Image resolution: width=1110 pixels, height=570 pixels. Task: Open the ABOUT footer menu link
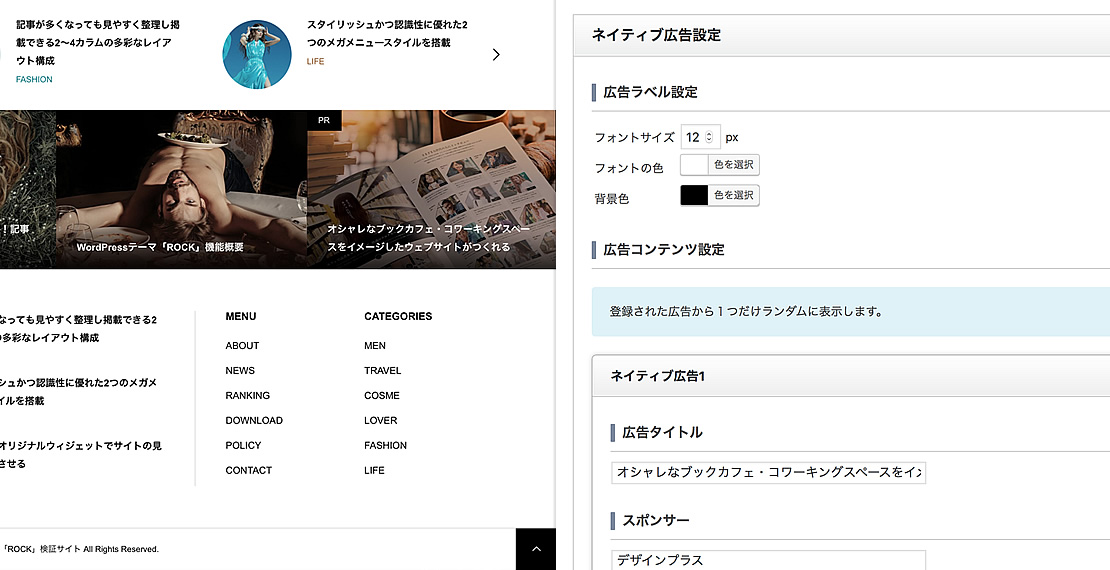point(242,346)
